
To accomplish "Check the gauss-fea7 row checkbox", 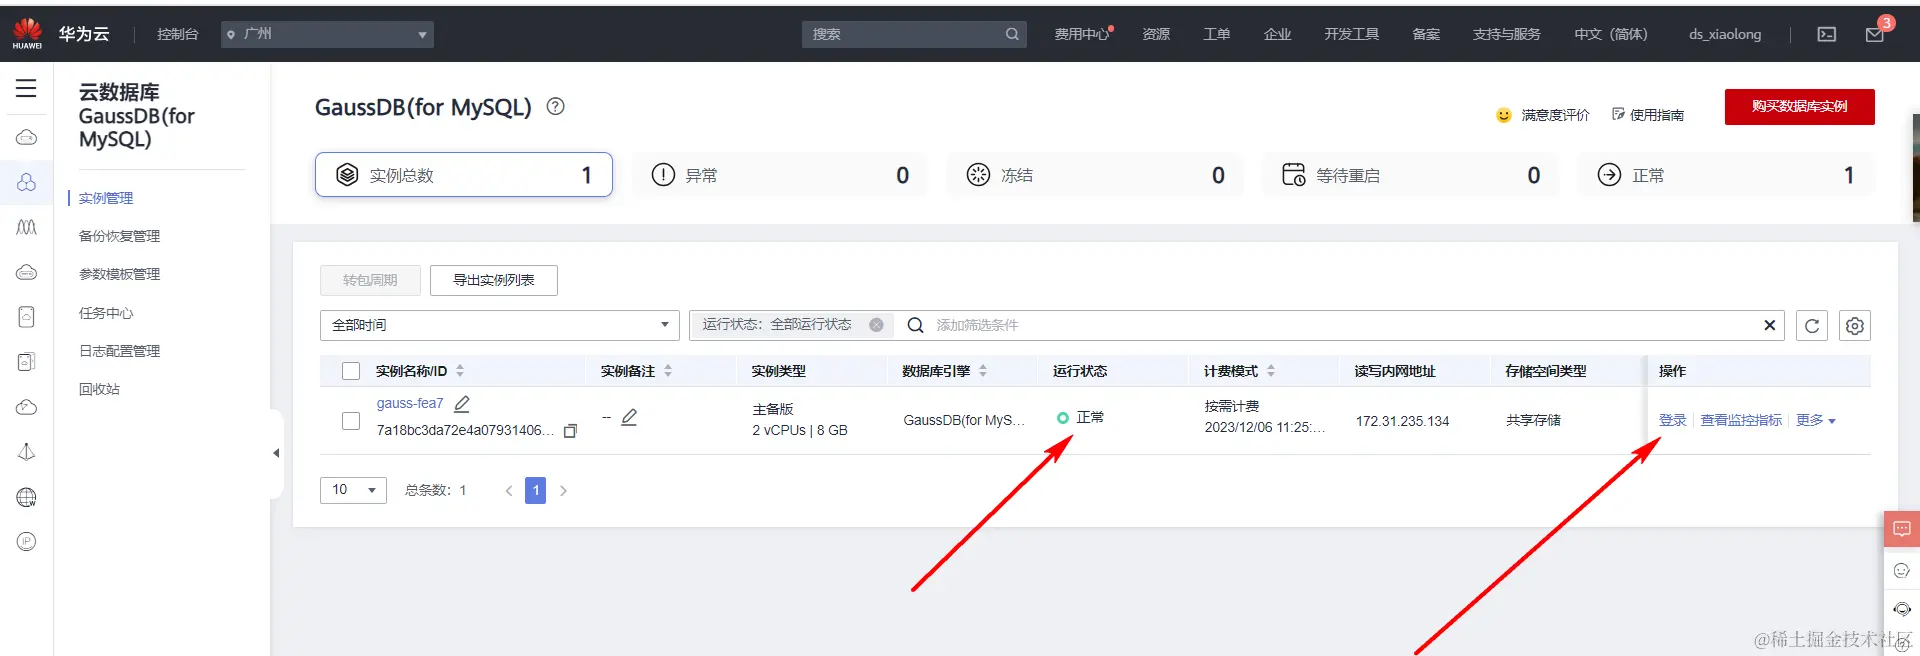I will [x=351, y=421].
